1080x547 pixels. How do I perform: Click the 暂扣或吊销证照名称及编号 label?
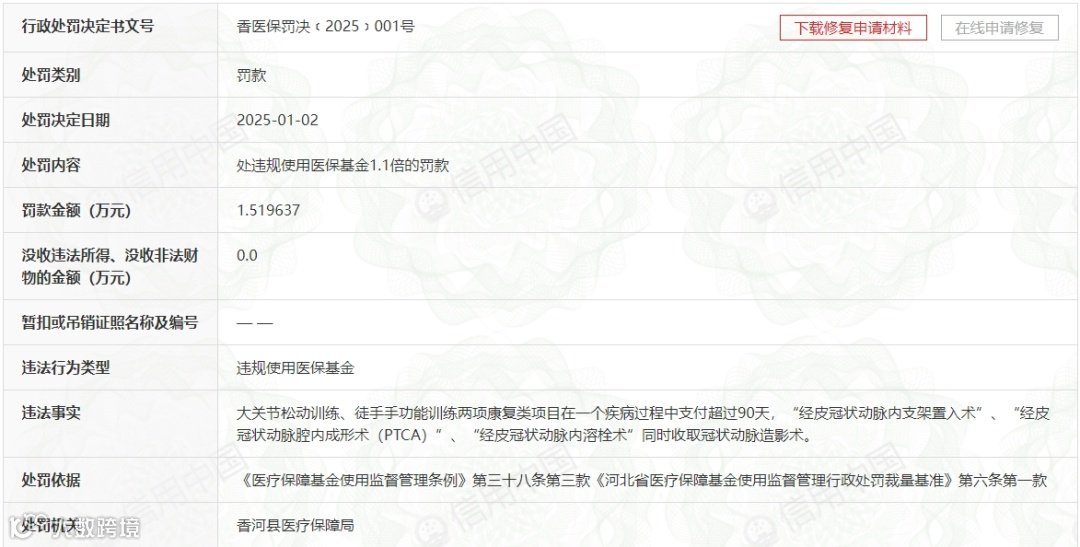110,322
